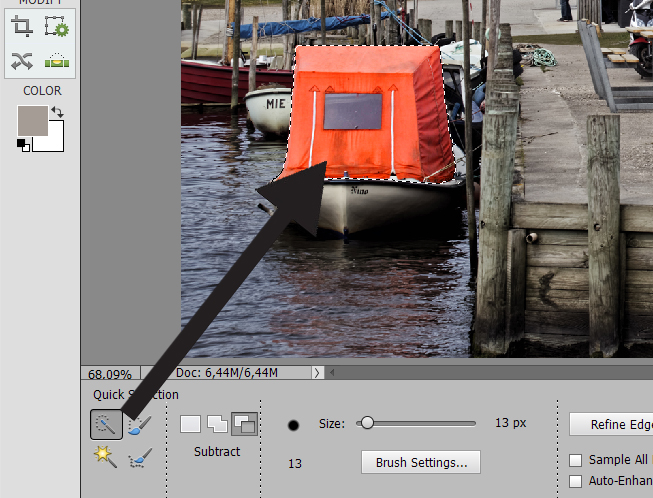Image resolution: width=653 pixels, height=498 pixels.
Task: Click the Refine Edge button
Action: tap(610, 424)
